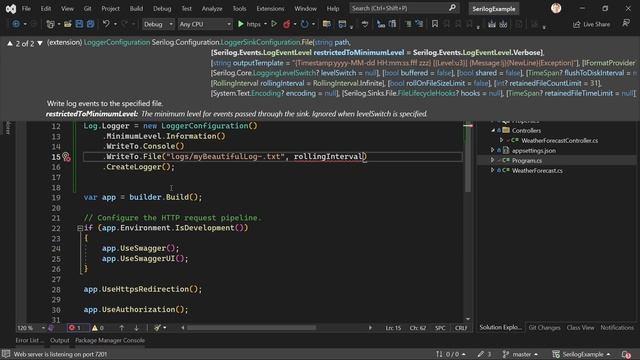
Task: Click the Search box in title bar
Action: (404, 8)
